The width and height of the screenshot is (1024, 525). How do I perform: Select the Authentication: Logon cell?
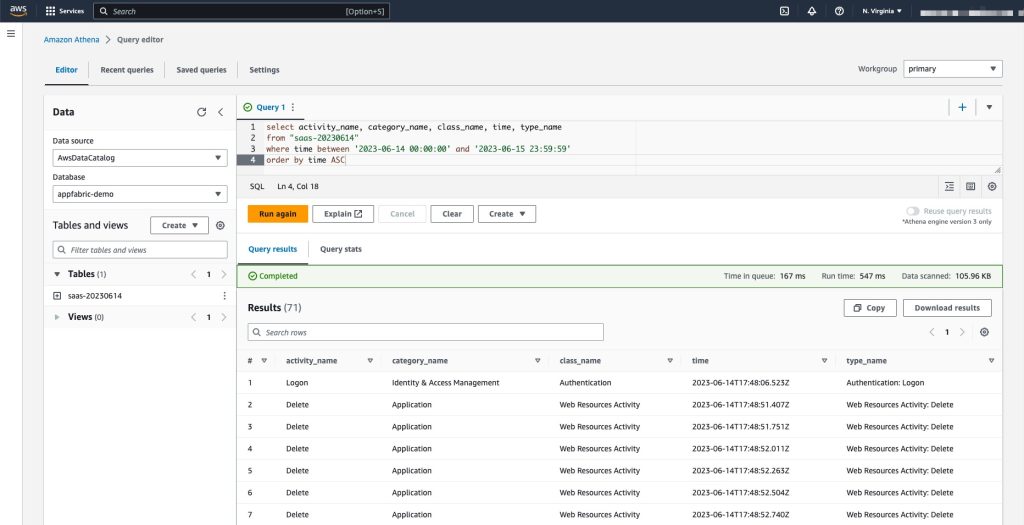point(885,383)
